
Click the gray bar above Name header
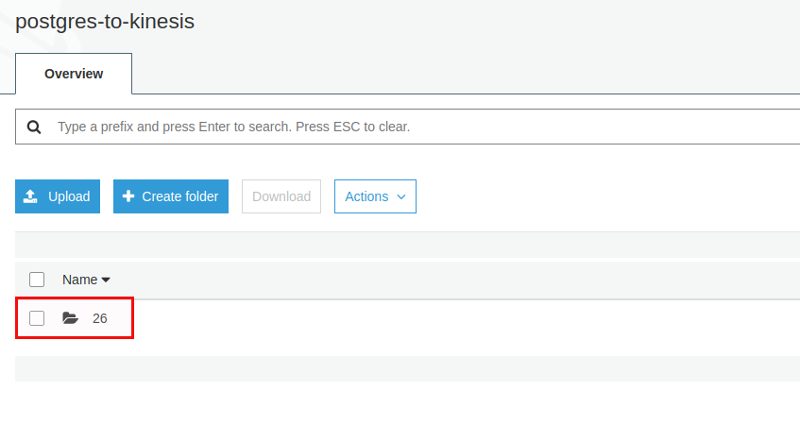(408, 244)
